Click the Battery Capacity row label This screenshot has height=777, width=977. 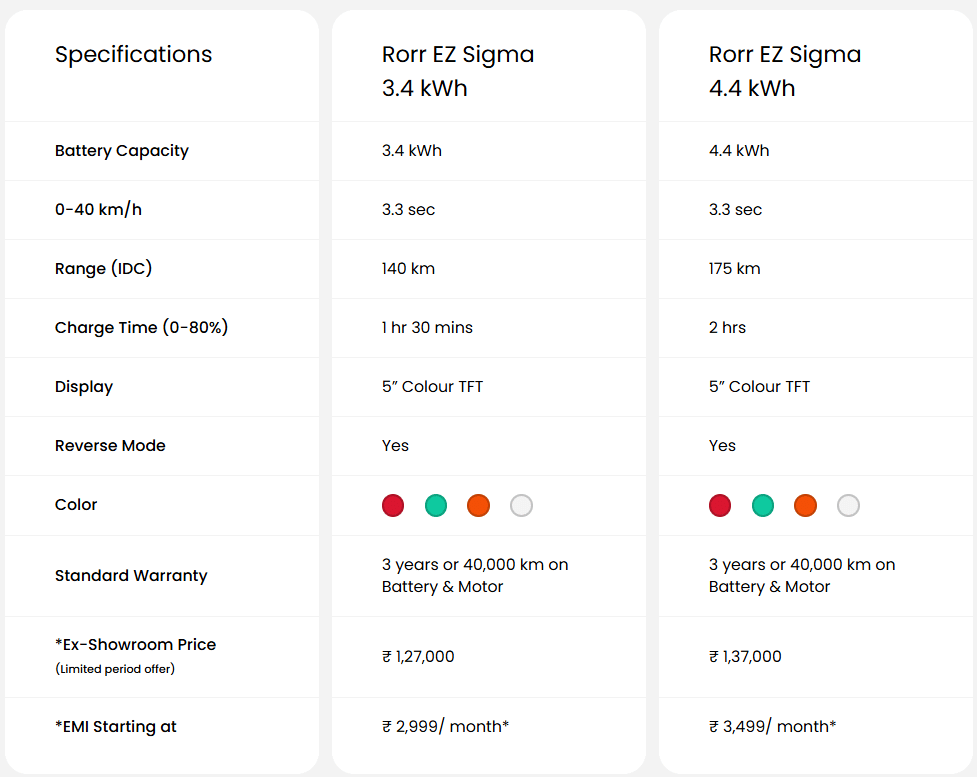[122, 151]
